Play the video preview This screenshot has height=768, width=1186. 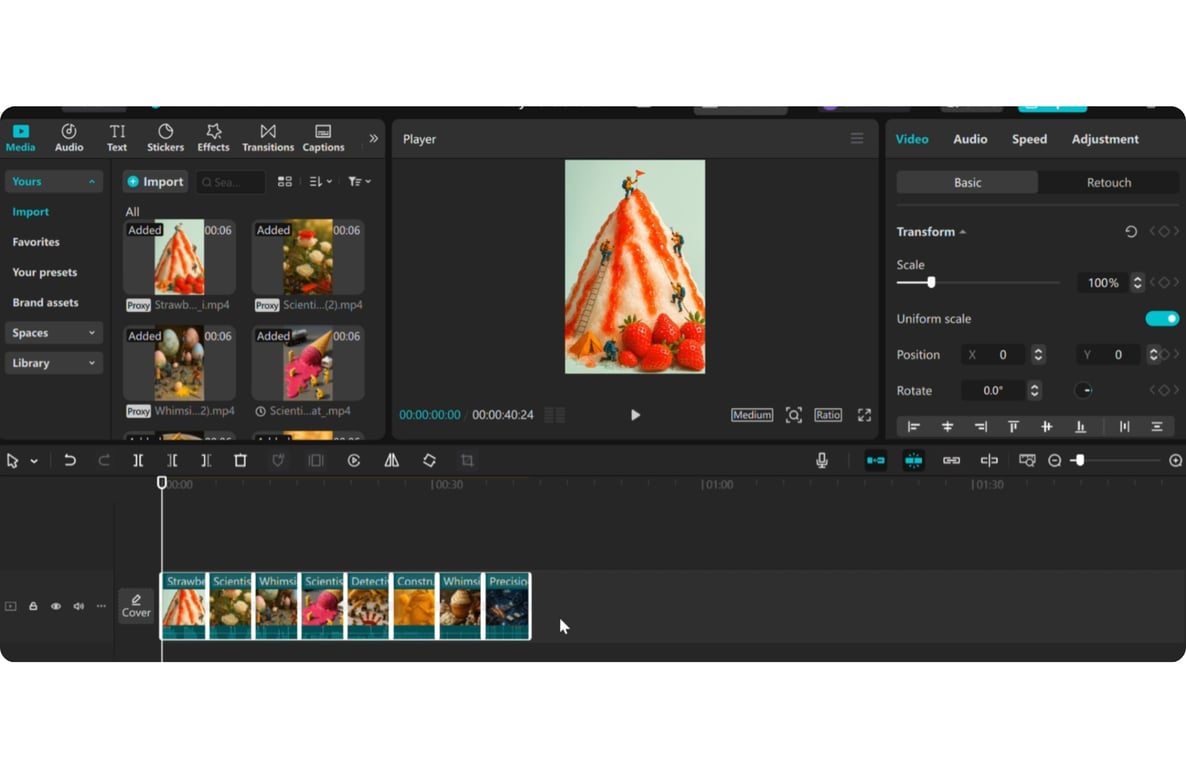(635, 415)
